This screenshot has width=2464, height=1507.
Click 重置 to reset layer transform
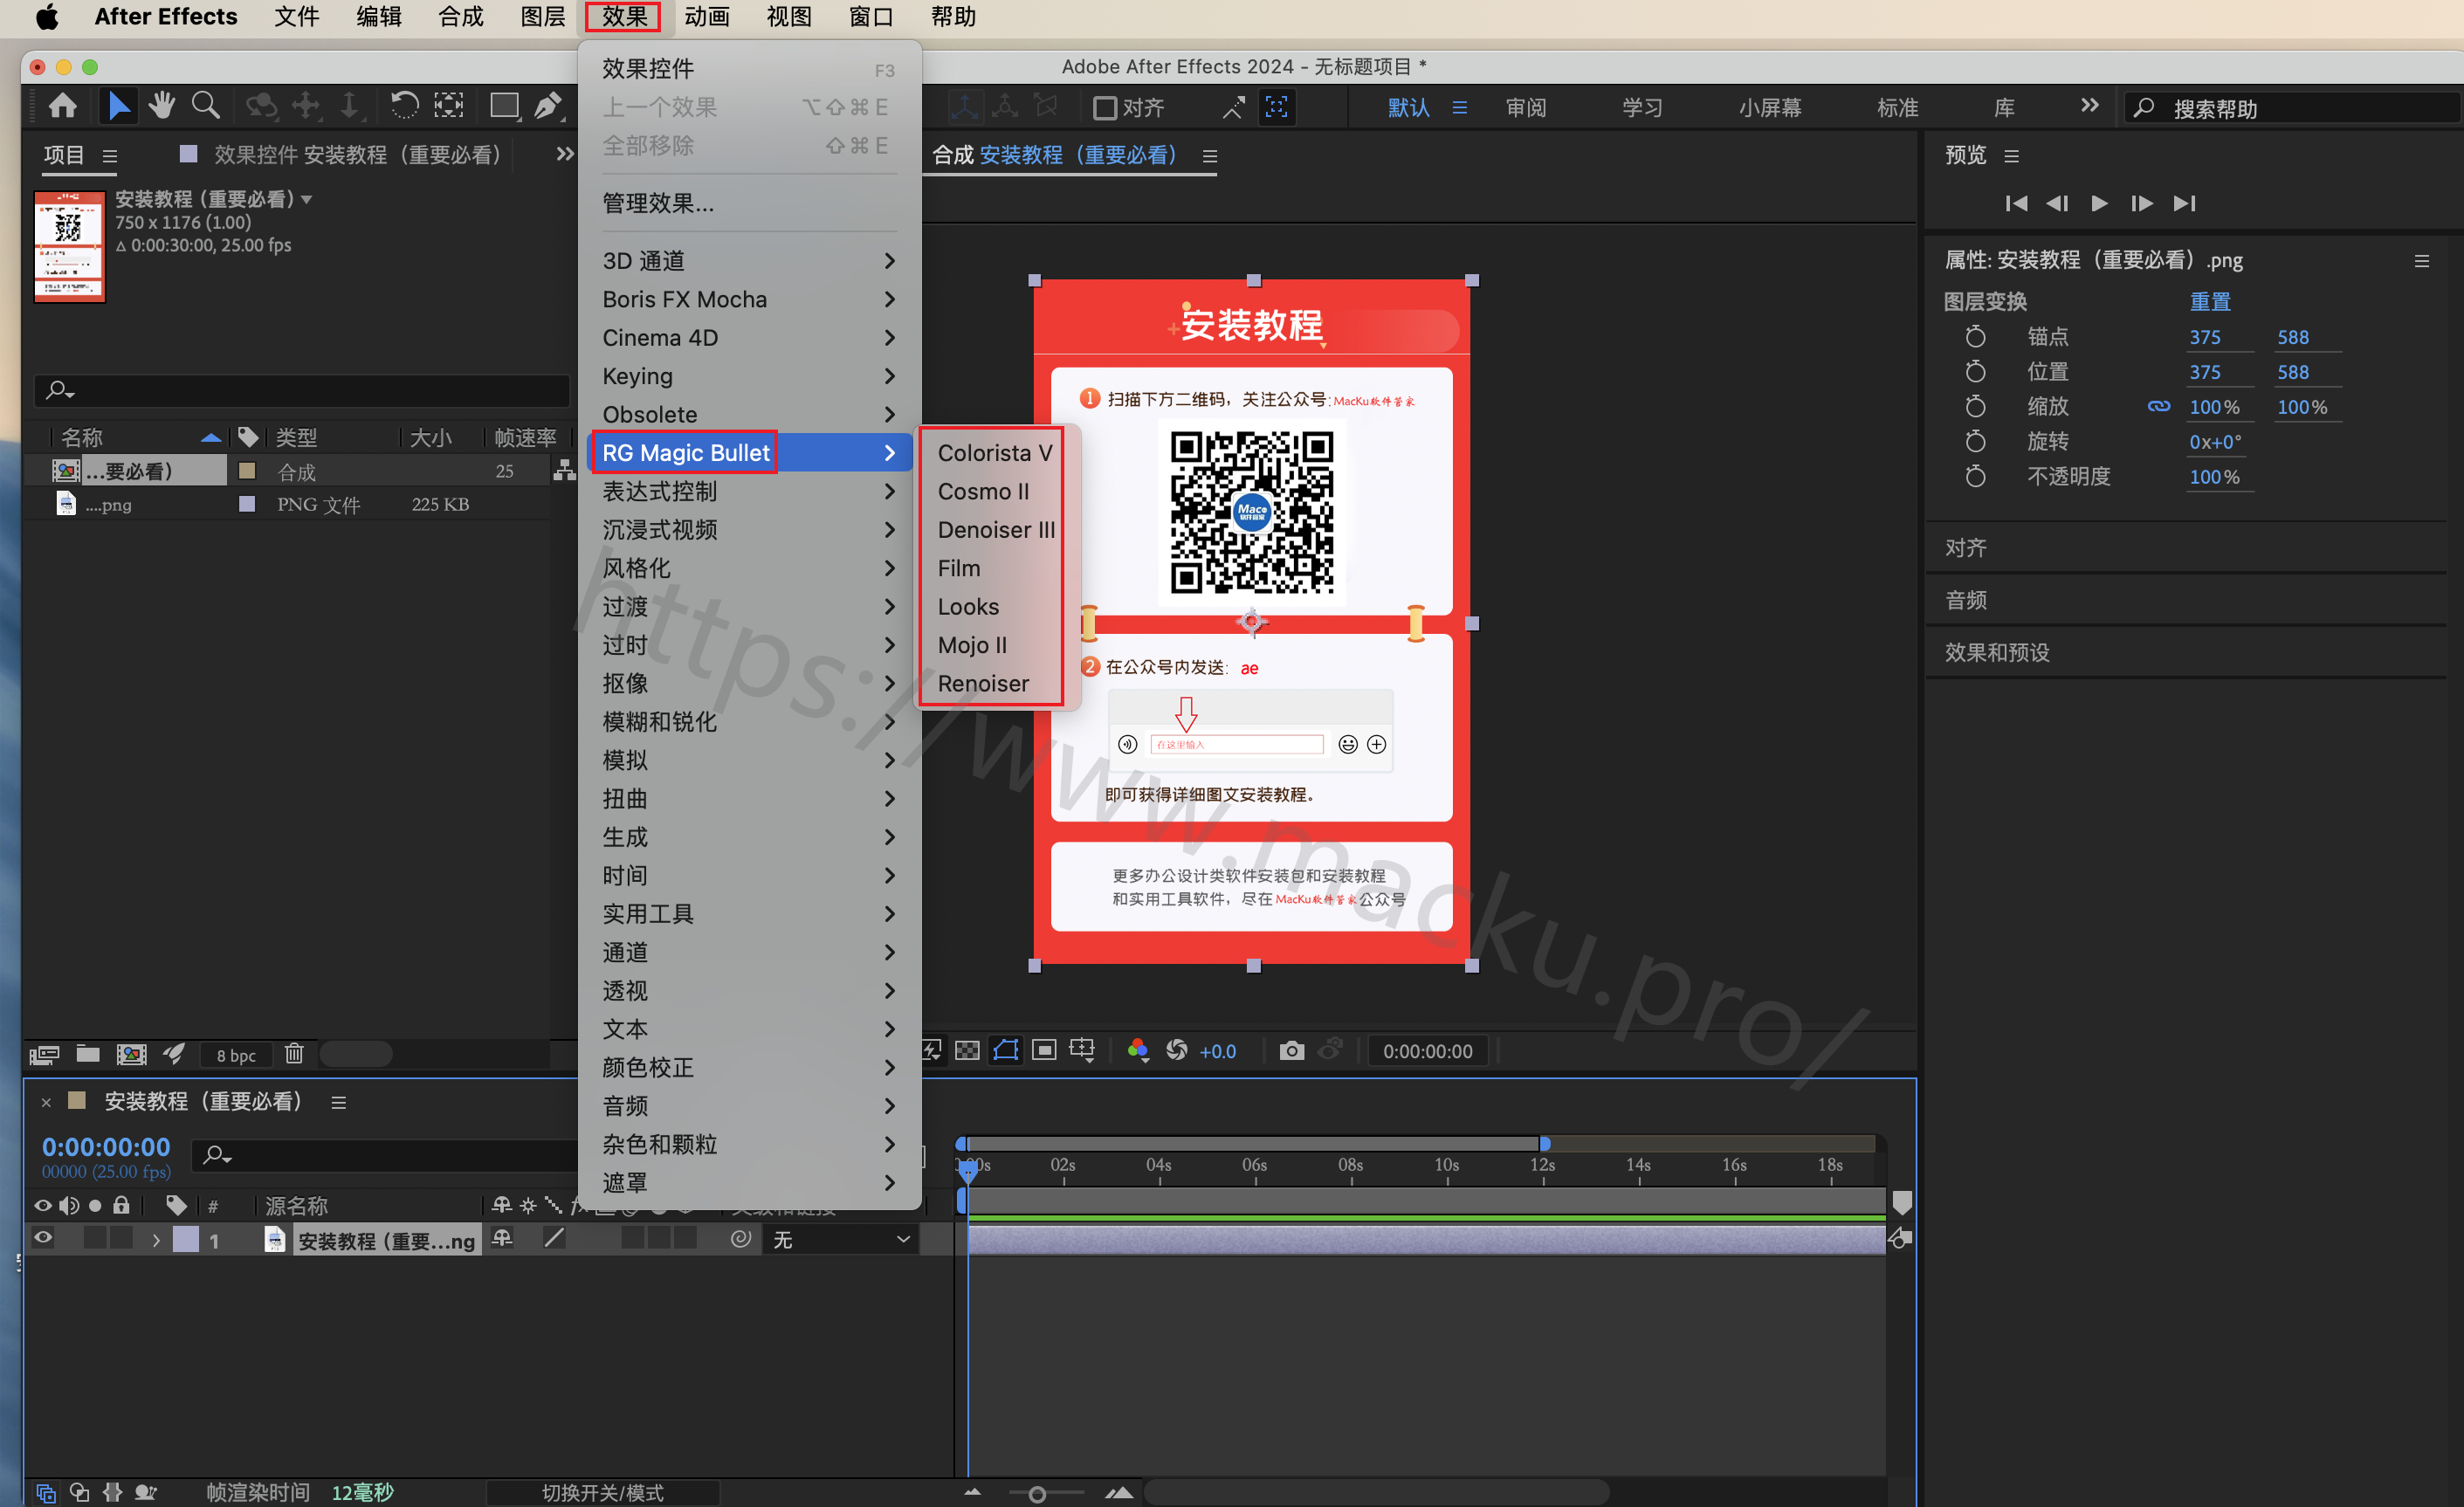2210,302
